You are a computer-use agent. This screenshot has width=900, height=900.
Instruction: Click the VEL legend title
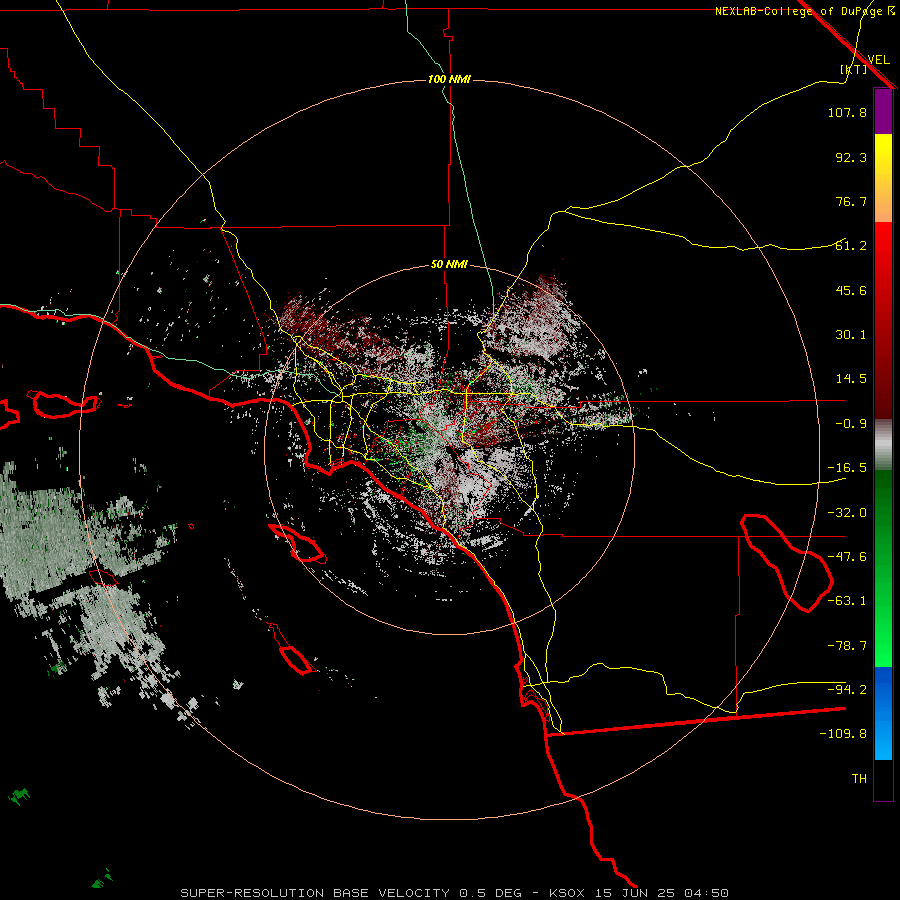point(878,60)
